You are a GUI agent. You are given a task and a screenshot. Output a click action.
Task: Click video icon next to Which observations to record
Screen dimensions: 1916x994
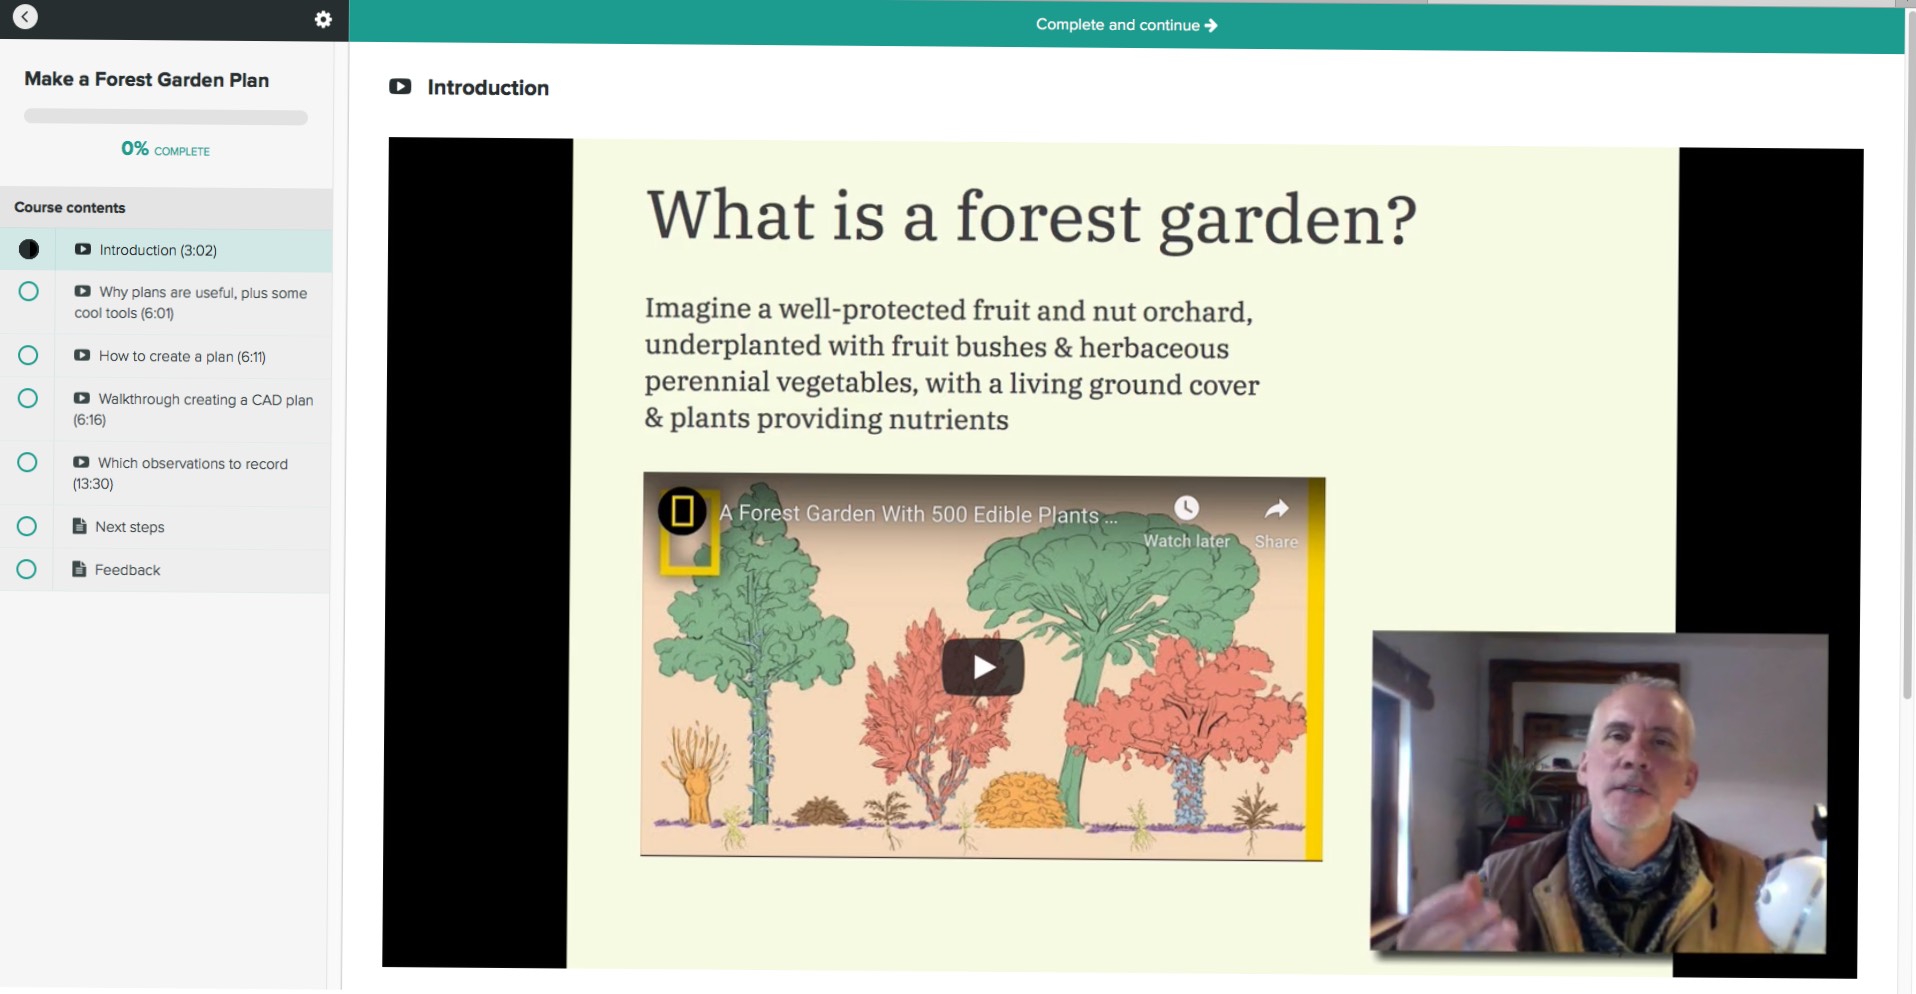coord(81,462)
